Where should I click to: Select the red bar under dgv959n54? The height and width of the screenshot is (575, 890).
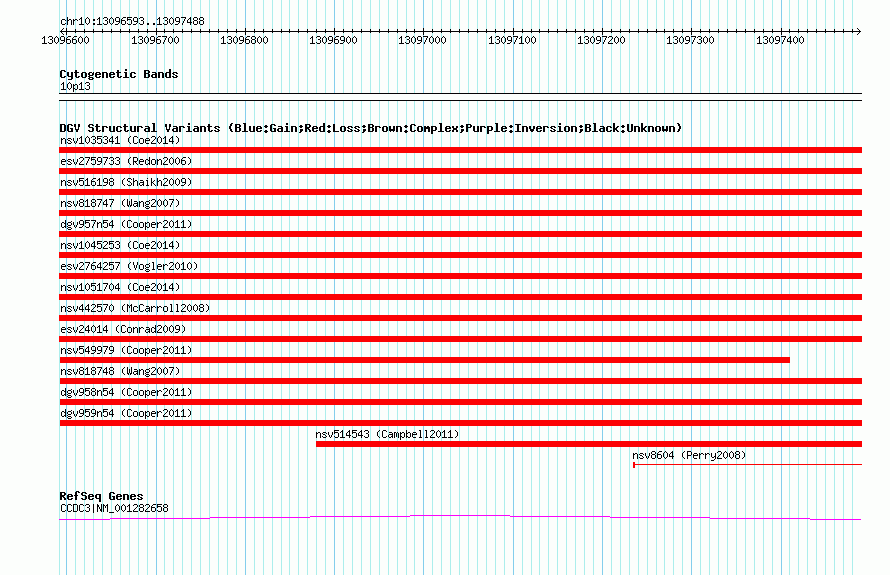(x=460, y=423)
